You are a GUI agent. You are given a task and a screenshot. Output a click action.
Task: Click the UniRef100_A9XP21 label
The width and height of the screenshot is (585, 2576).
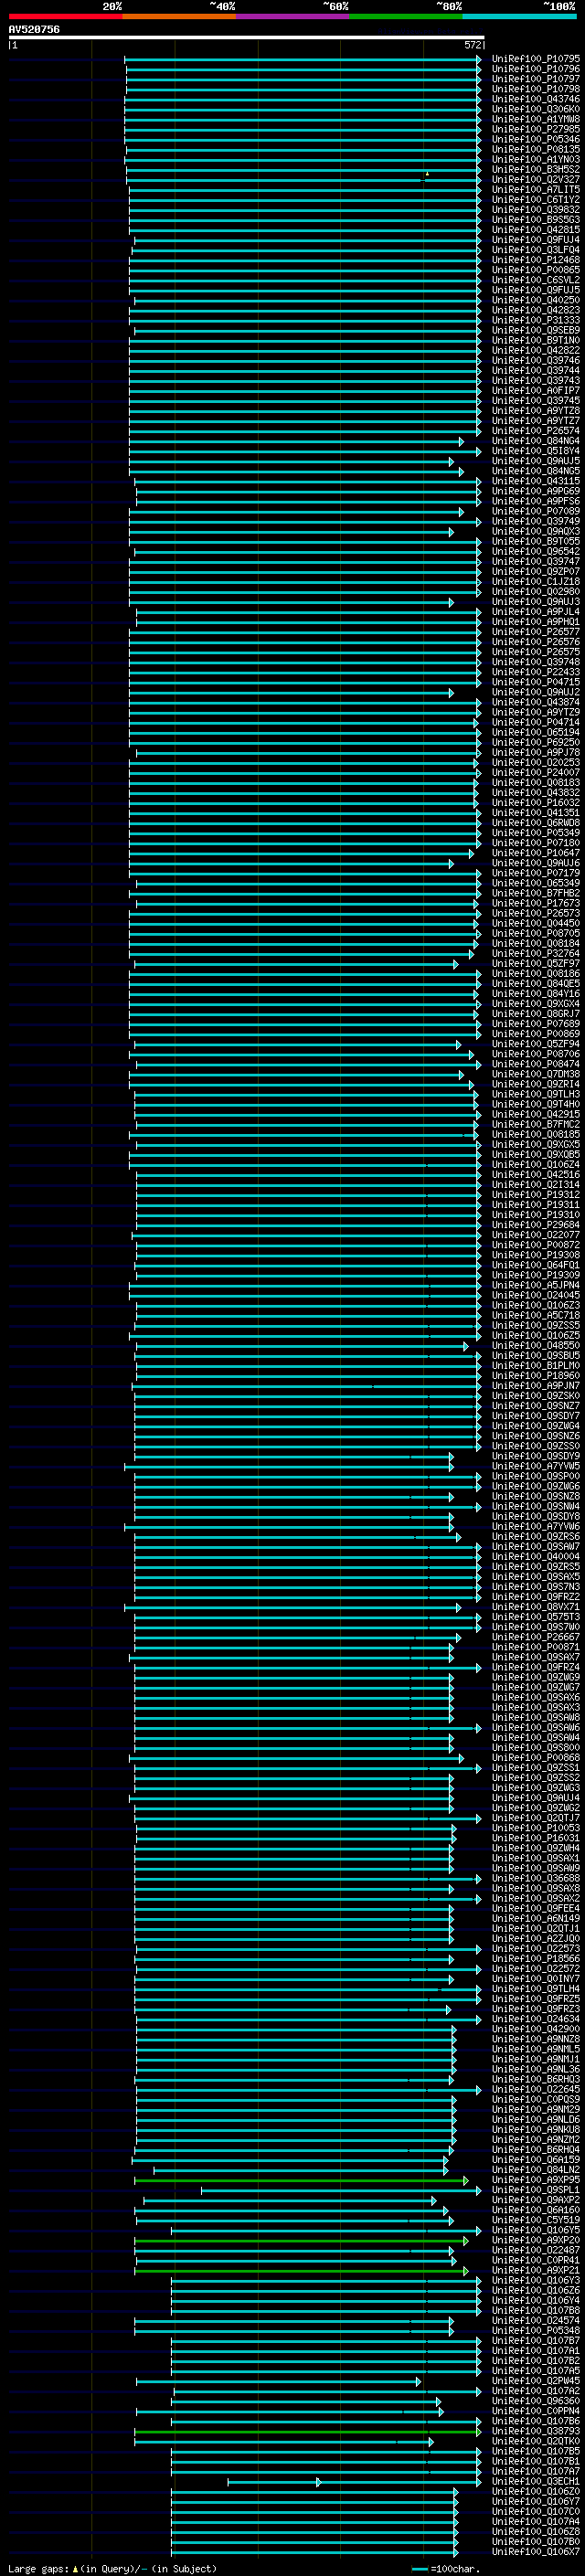(535, 2270)
